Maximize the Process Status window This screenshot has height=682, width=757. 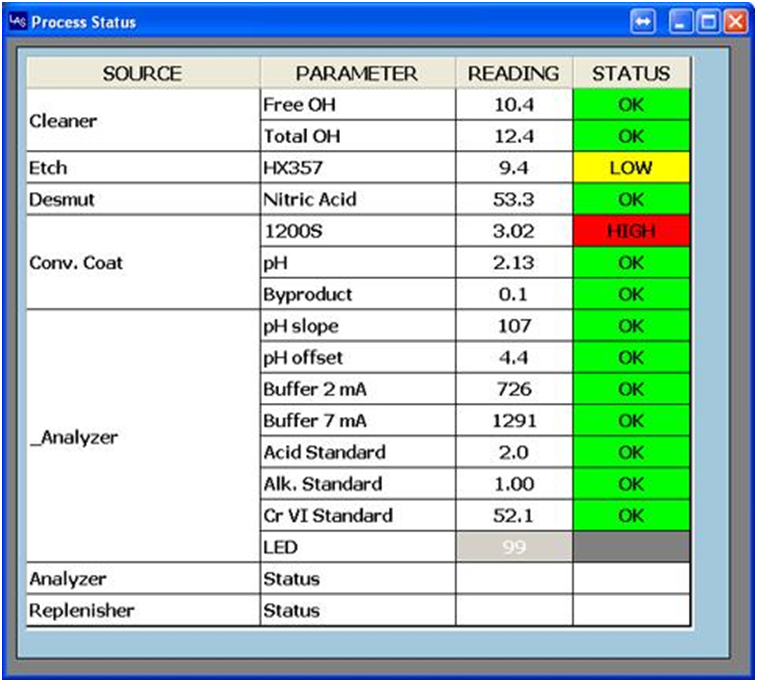click(x=708, y=22)
